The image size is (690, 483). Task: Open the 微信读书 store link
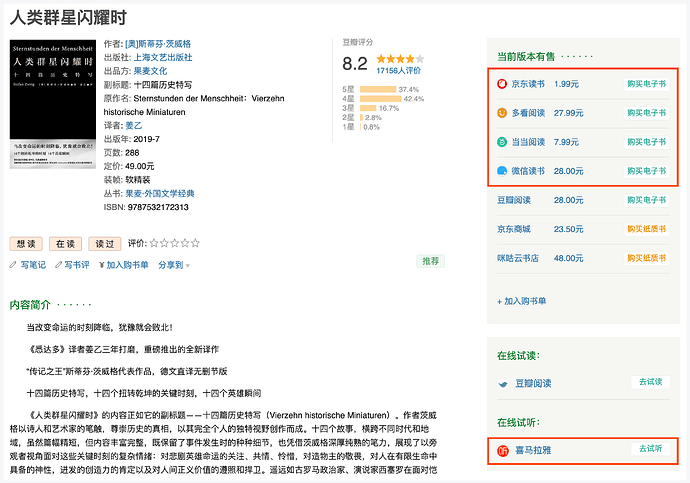(528, 171)
